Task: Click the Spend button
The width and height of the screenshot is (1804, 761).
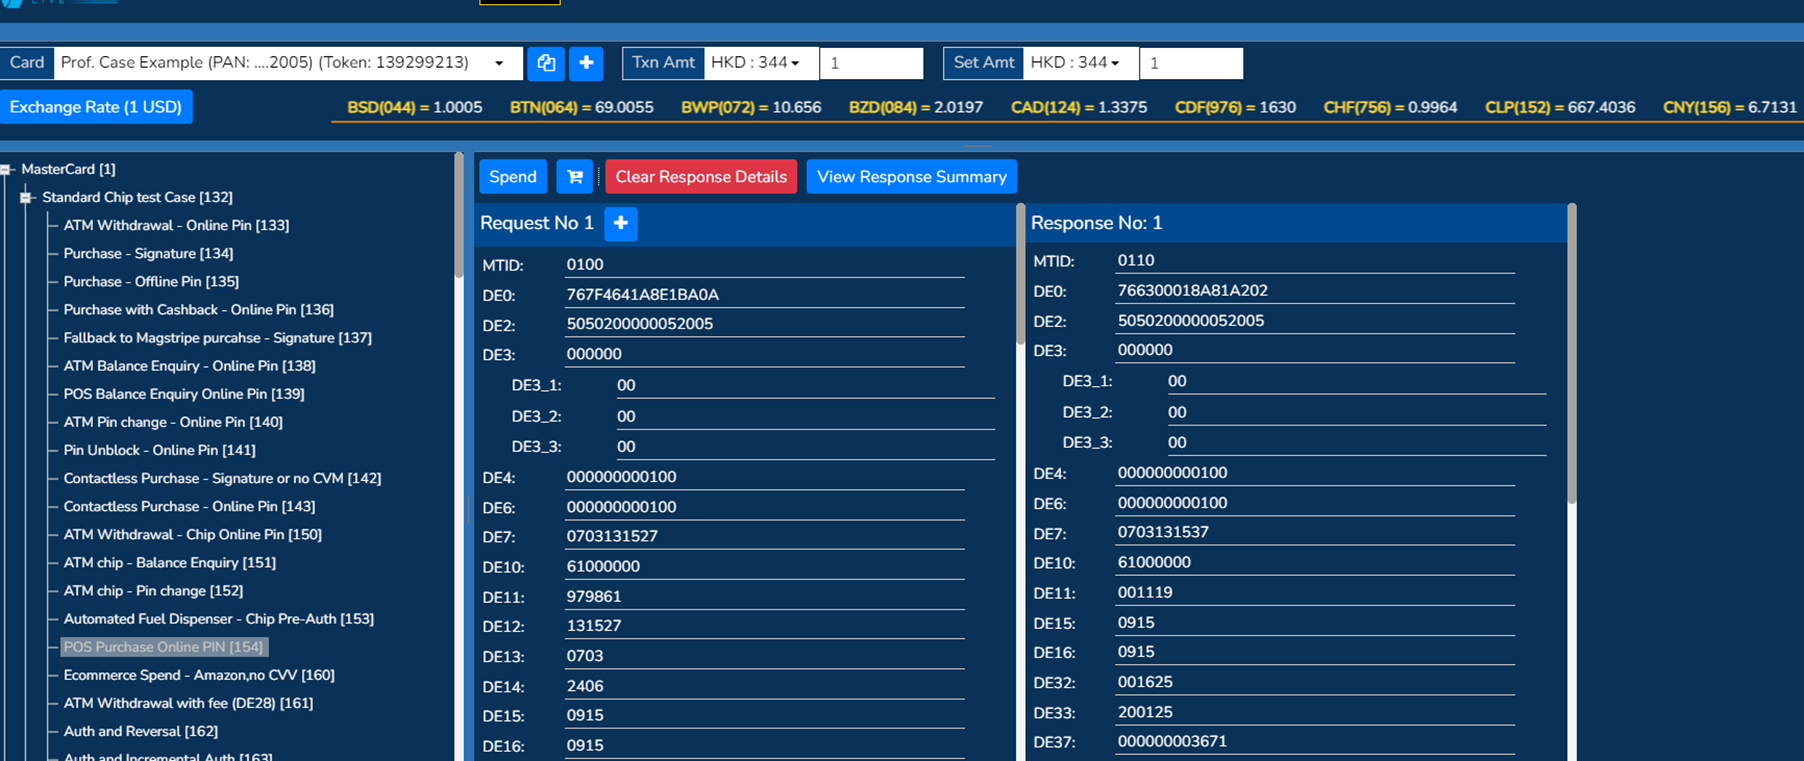Action: click(x=513, y=177)
